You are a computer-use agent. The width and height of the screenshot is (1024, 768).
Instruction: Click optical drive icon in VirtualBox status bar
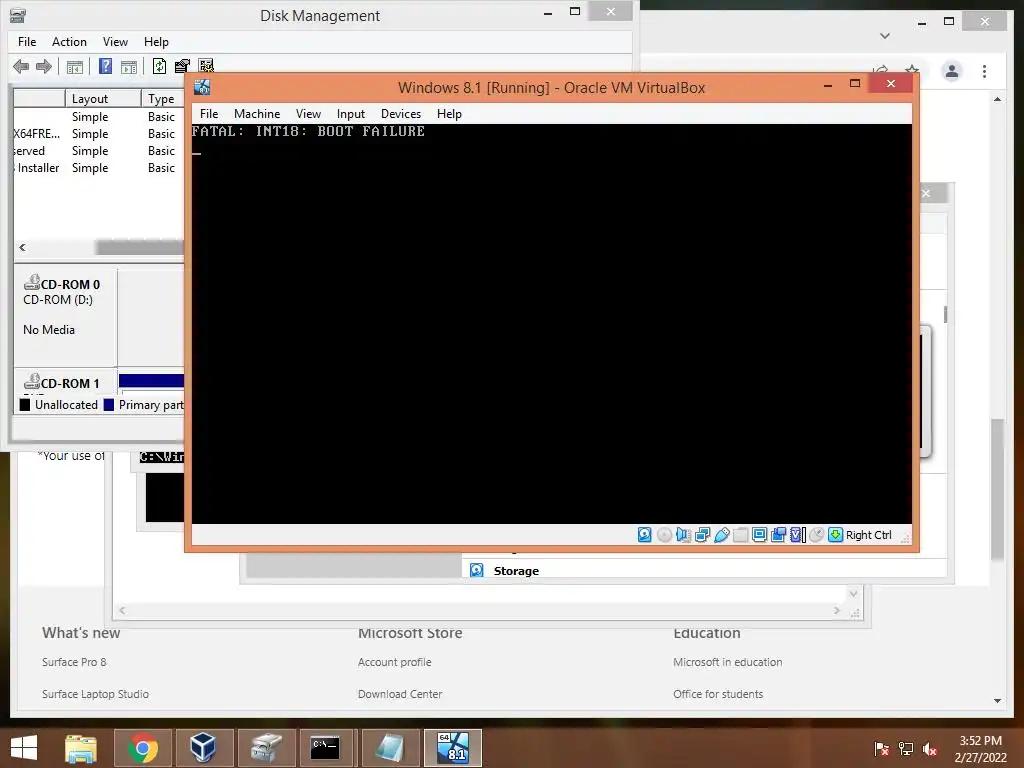(x=664, y=535)
